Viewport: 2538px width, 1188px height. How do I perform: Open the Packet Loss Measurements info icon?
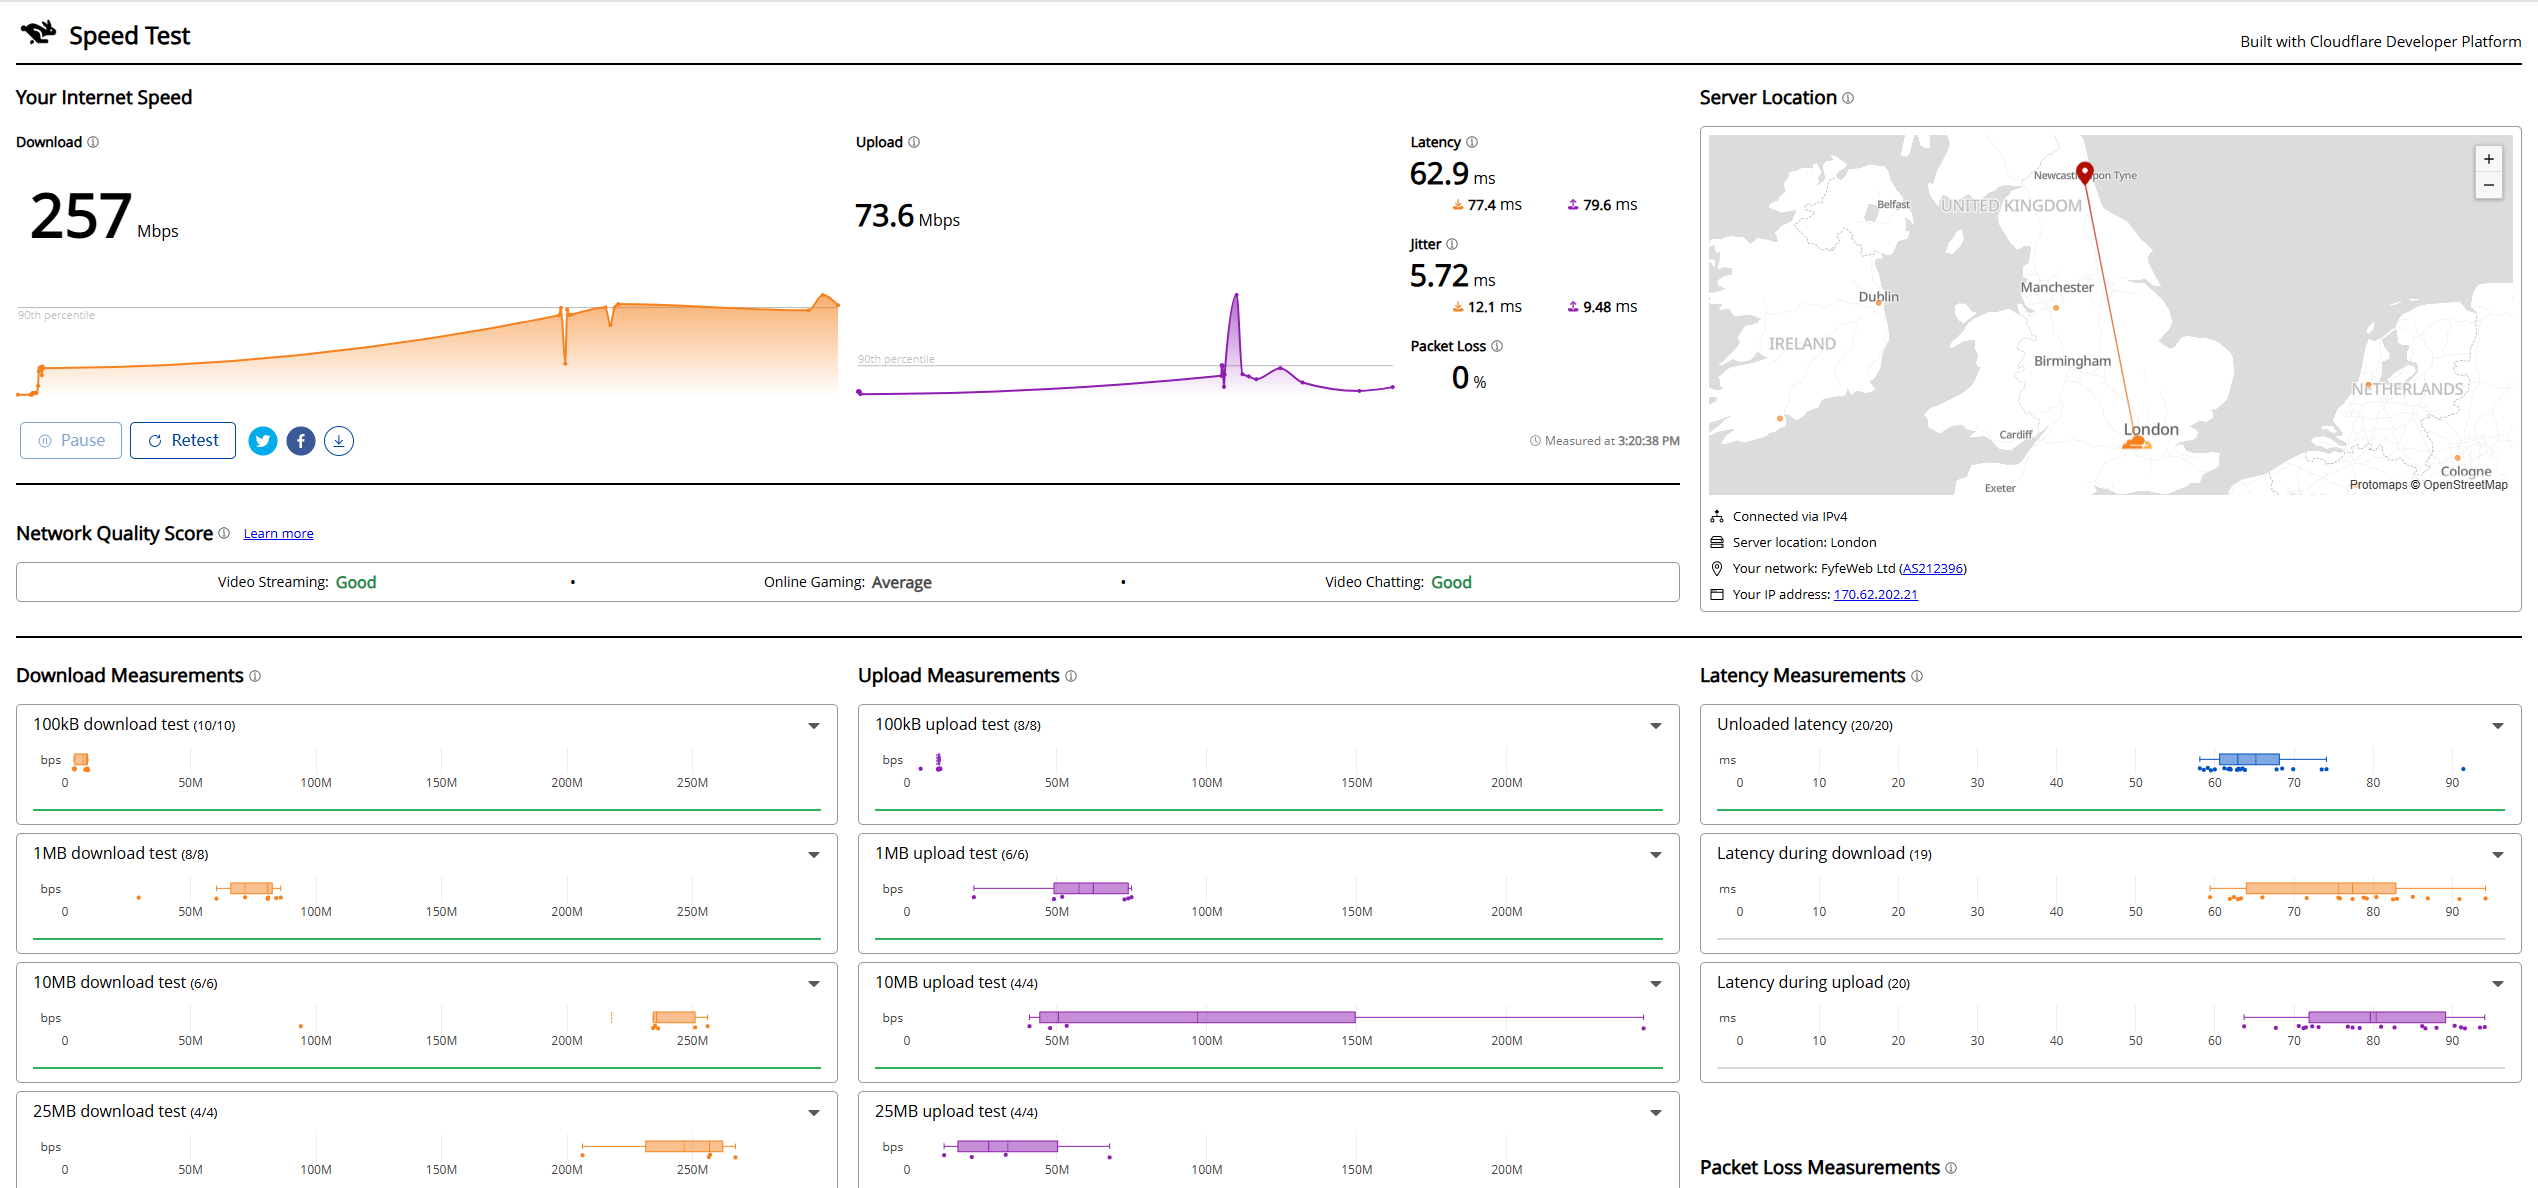(x=1951, y=1168)
